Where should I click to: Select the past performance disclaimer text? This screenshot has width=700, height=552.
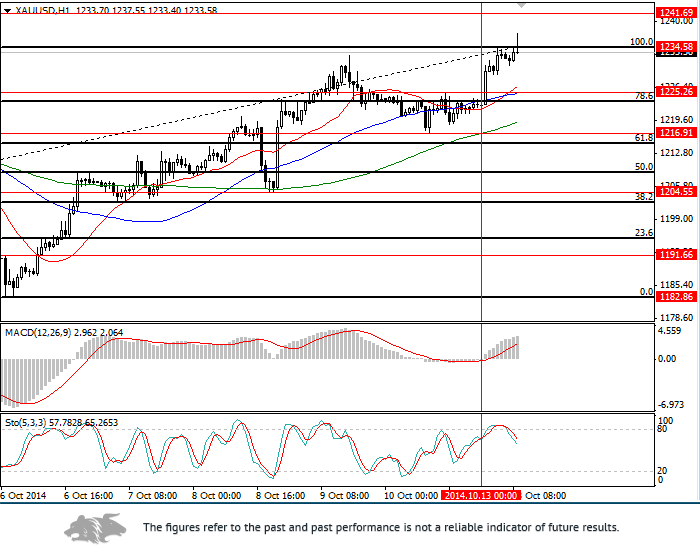pos(381,527)
